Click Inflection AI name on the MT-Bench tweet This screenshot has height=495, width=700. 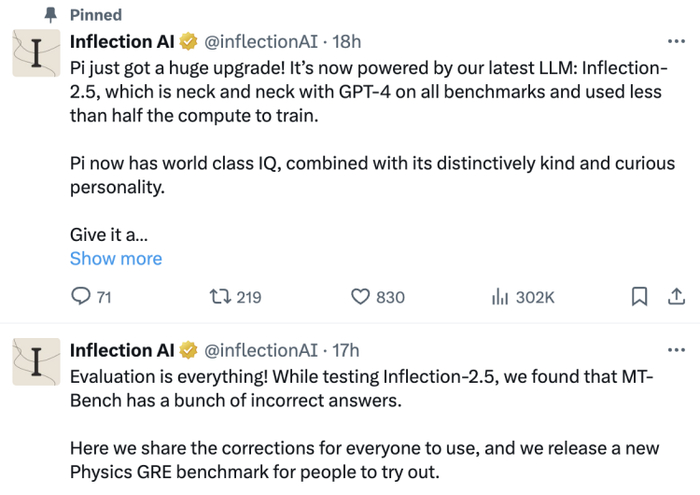coord(122,350)
